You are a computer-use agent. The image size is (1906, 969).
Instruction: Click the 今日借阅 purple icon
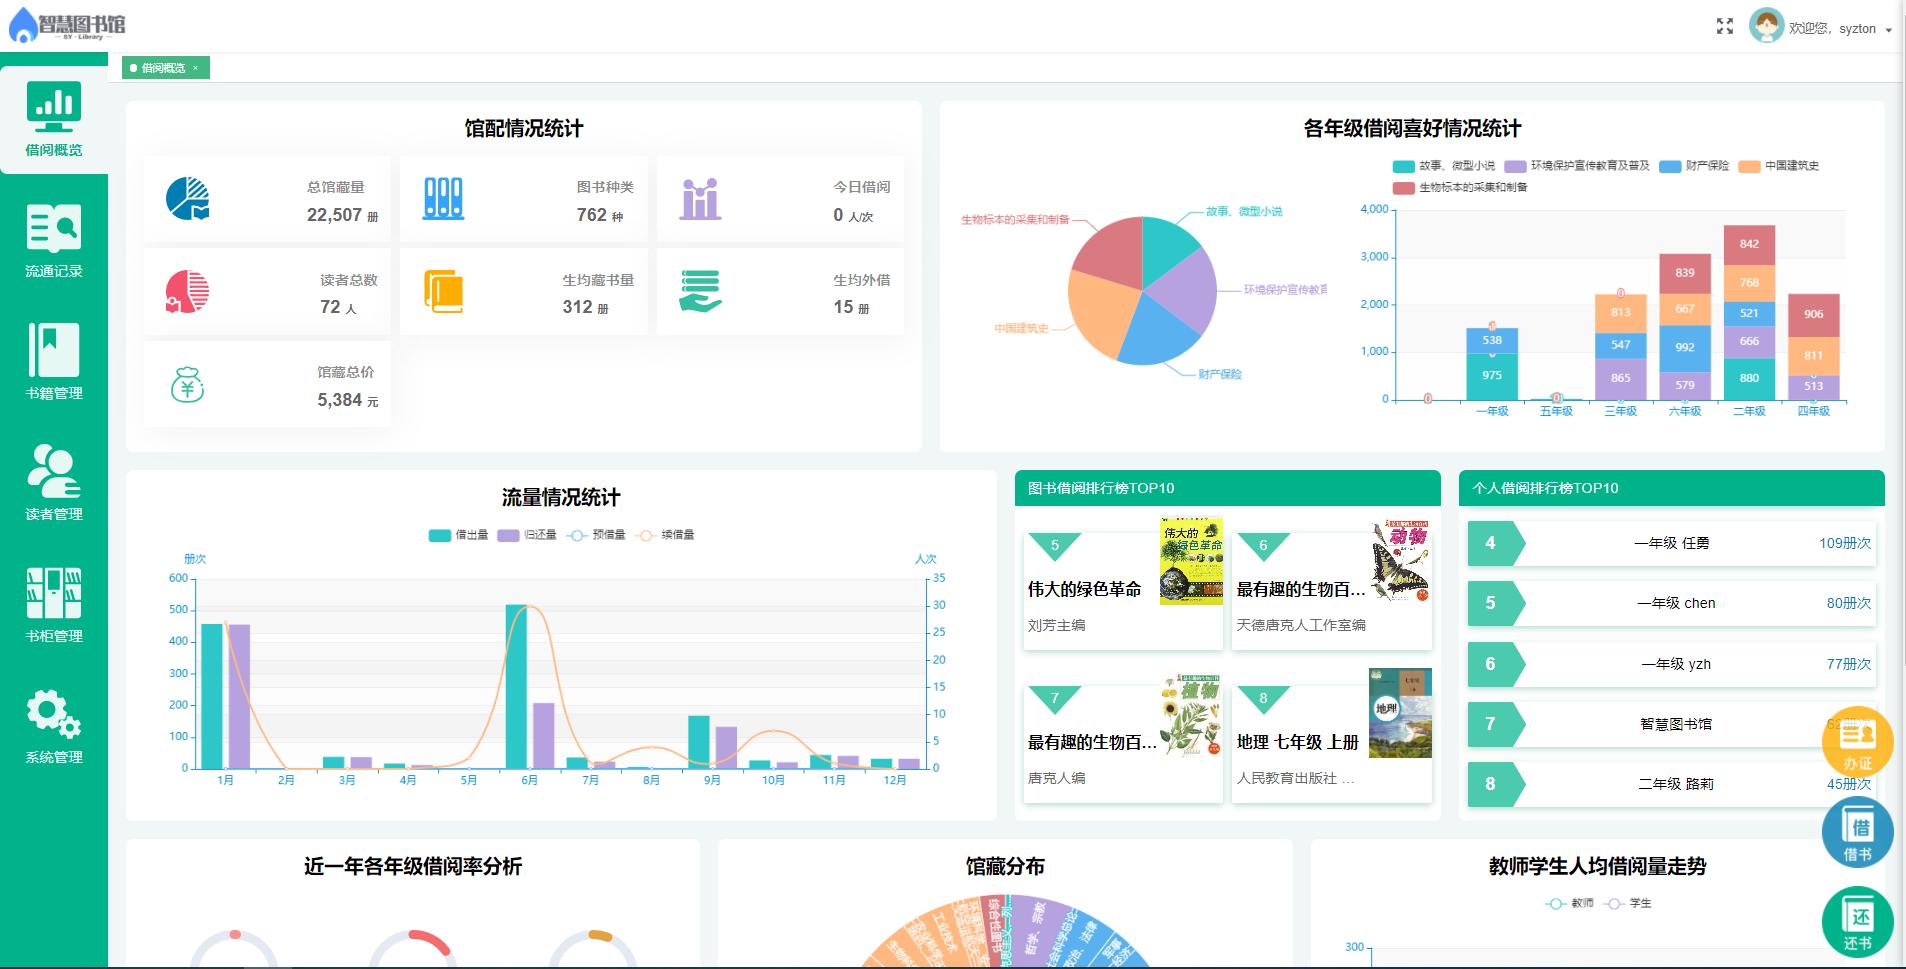coord(700,199)
